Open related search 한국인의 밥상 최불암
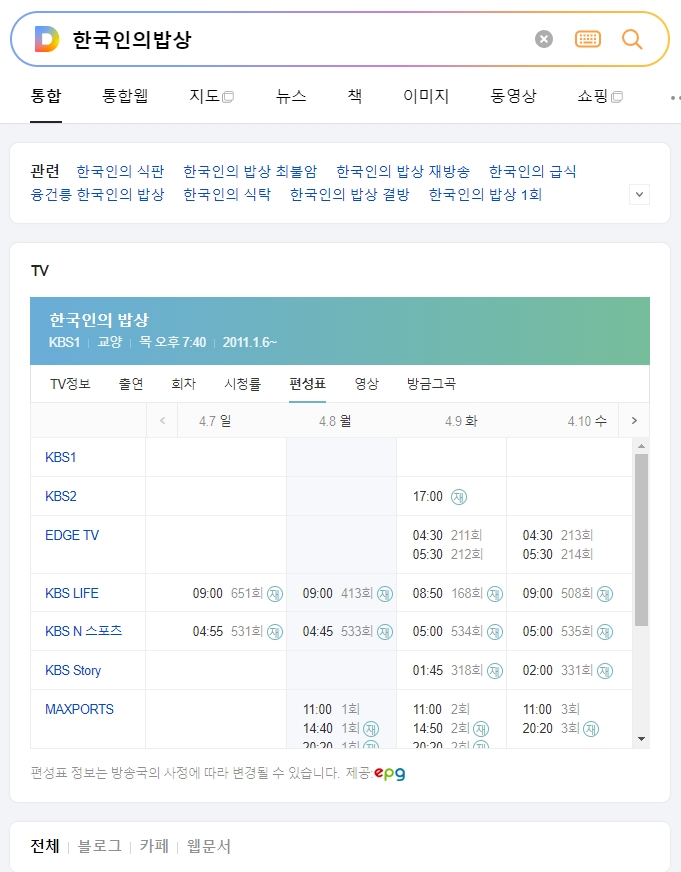This screenshot has width=681, height=872. click(250, 171)
